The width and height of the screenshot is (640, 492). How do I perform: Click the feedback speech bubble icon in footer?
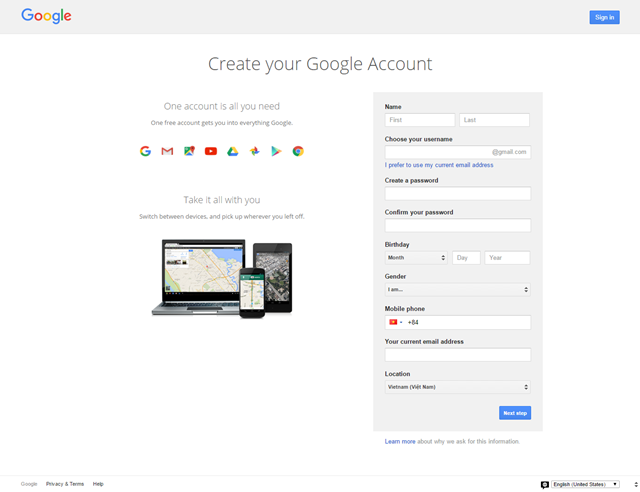point(544,485)
